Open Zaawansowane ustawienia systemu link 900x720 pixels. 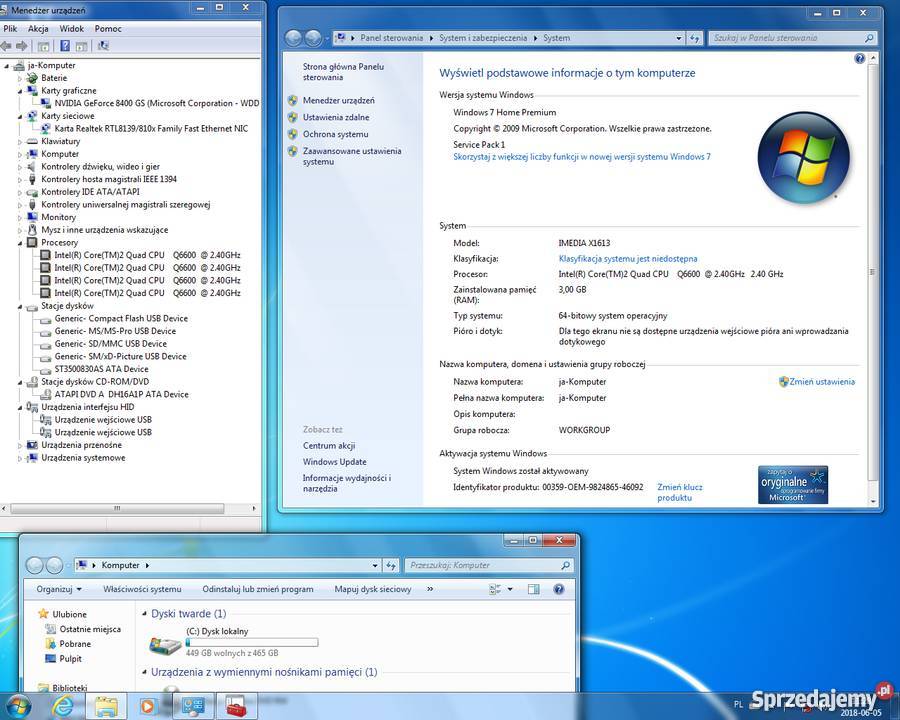point(351,156)
